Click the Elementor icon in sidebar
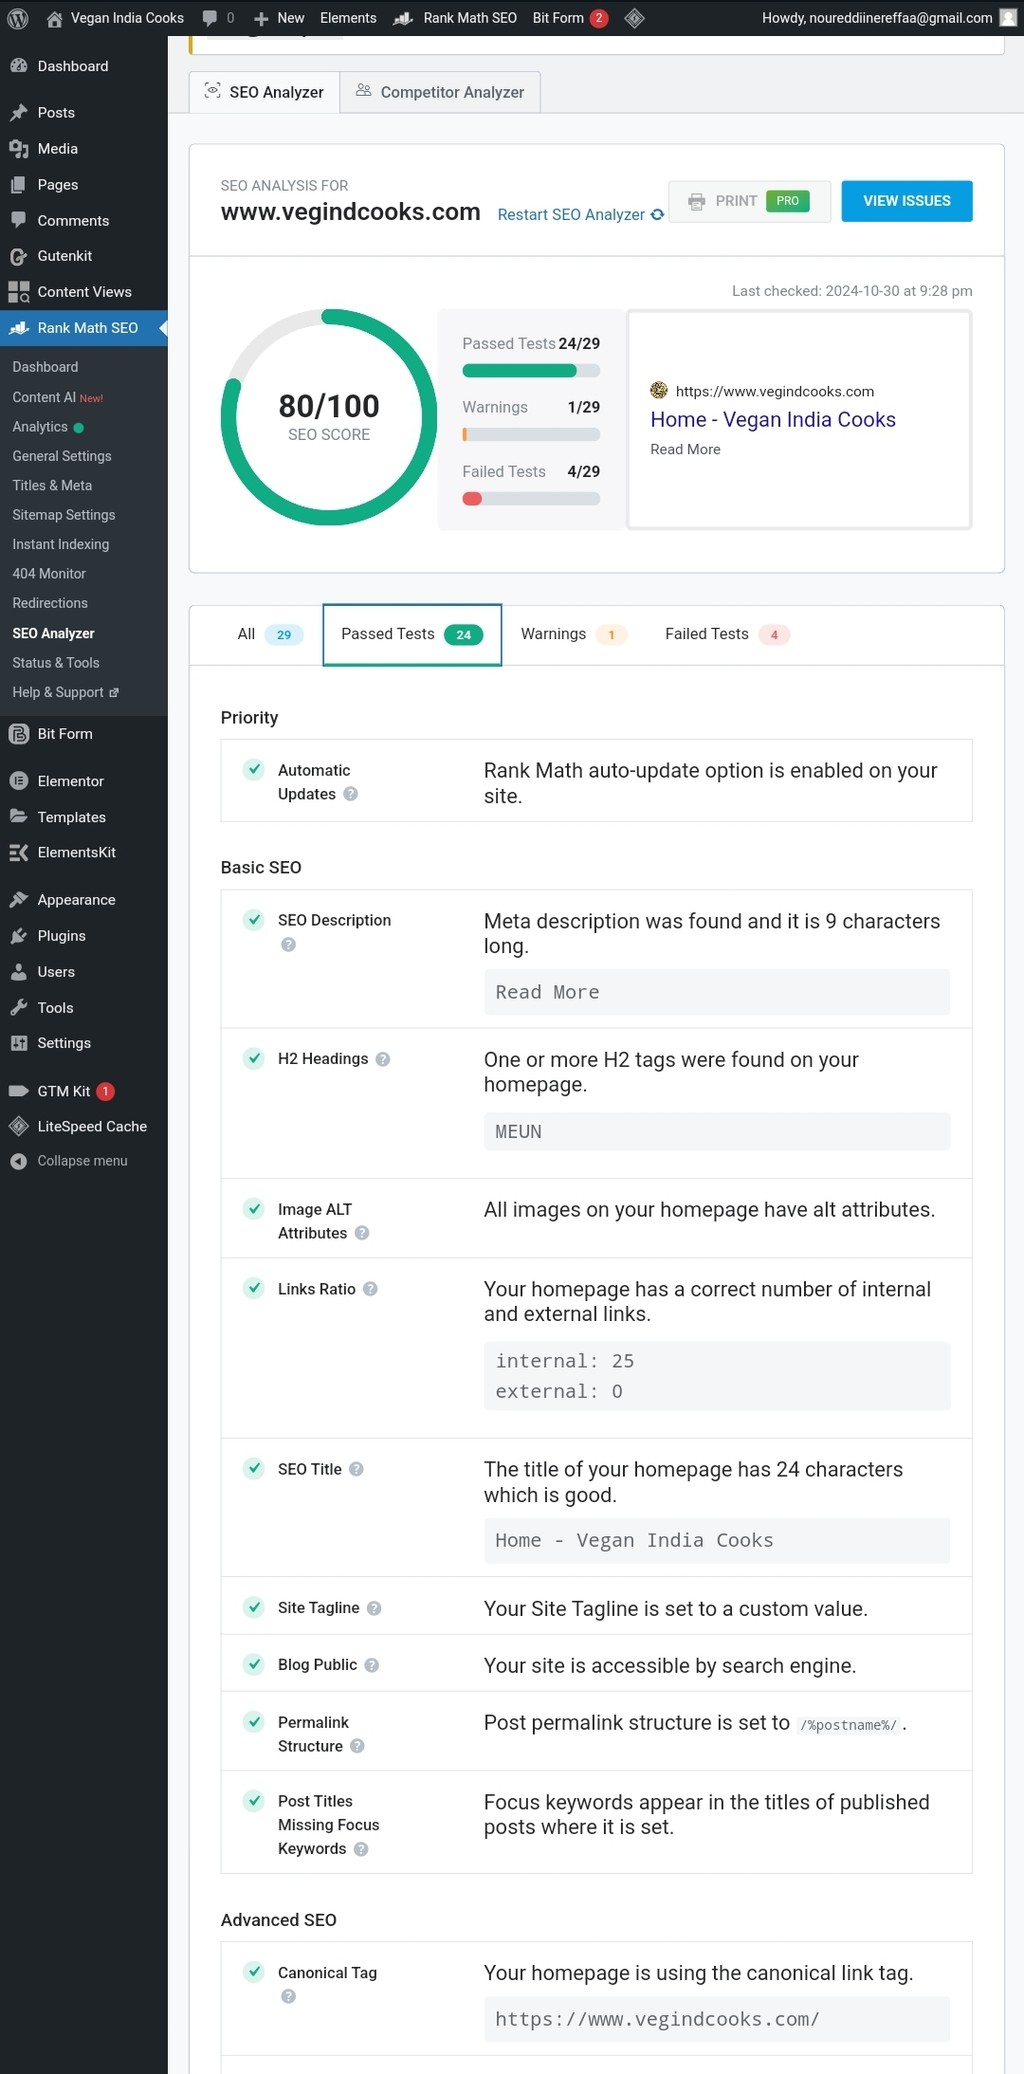 (18, 781)
